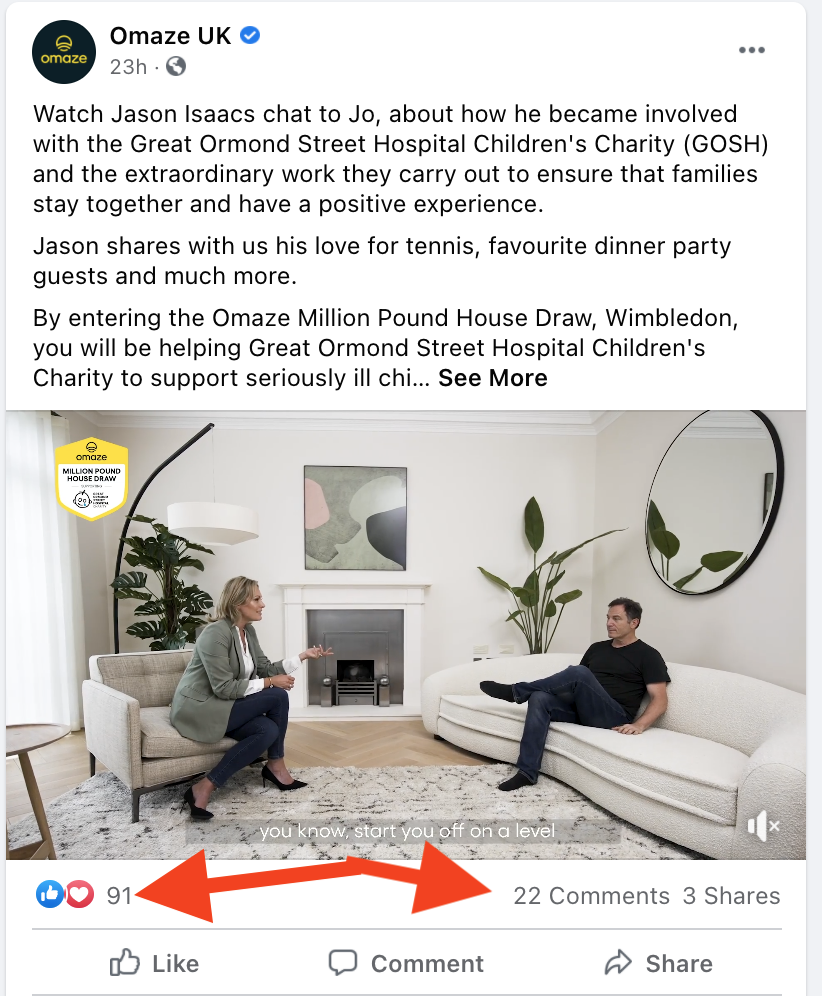Click the Comment button
The width and height of the screenshot is (822, 996).
tap(406, 963)
